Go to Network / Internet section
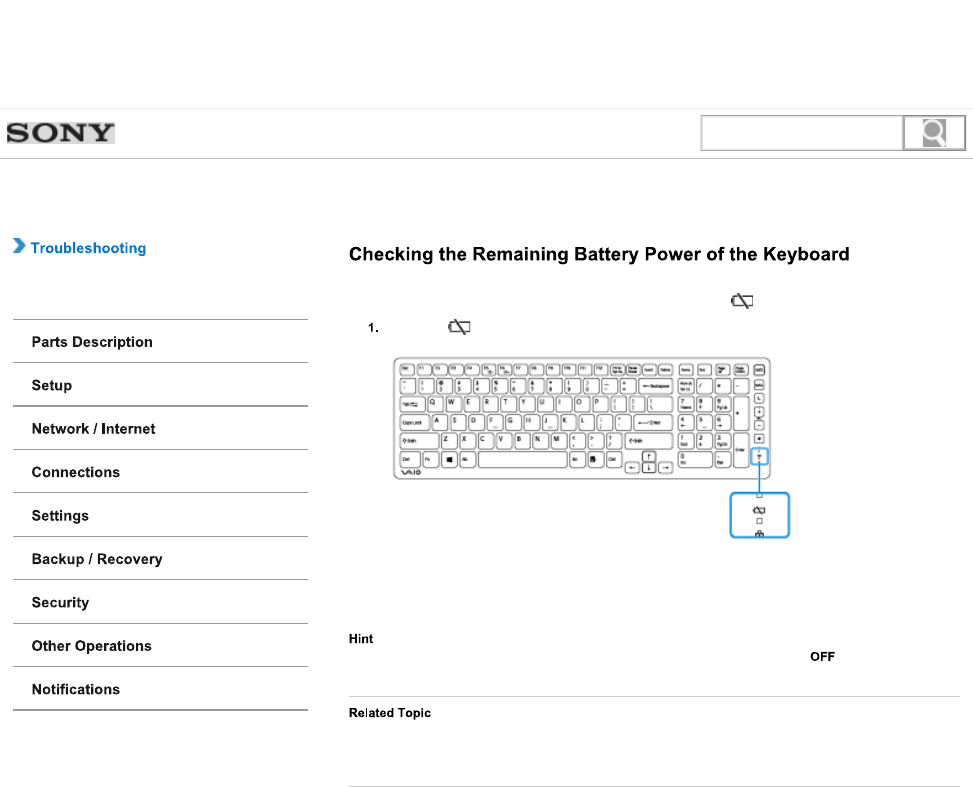 (94, 429)
